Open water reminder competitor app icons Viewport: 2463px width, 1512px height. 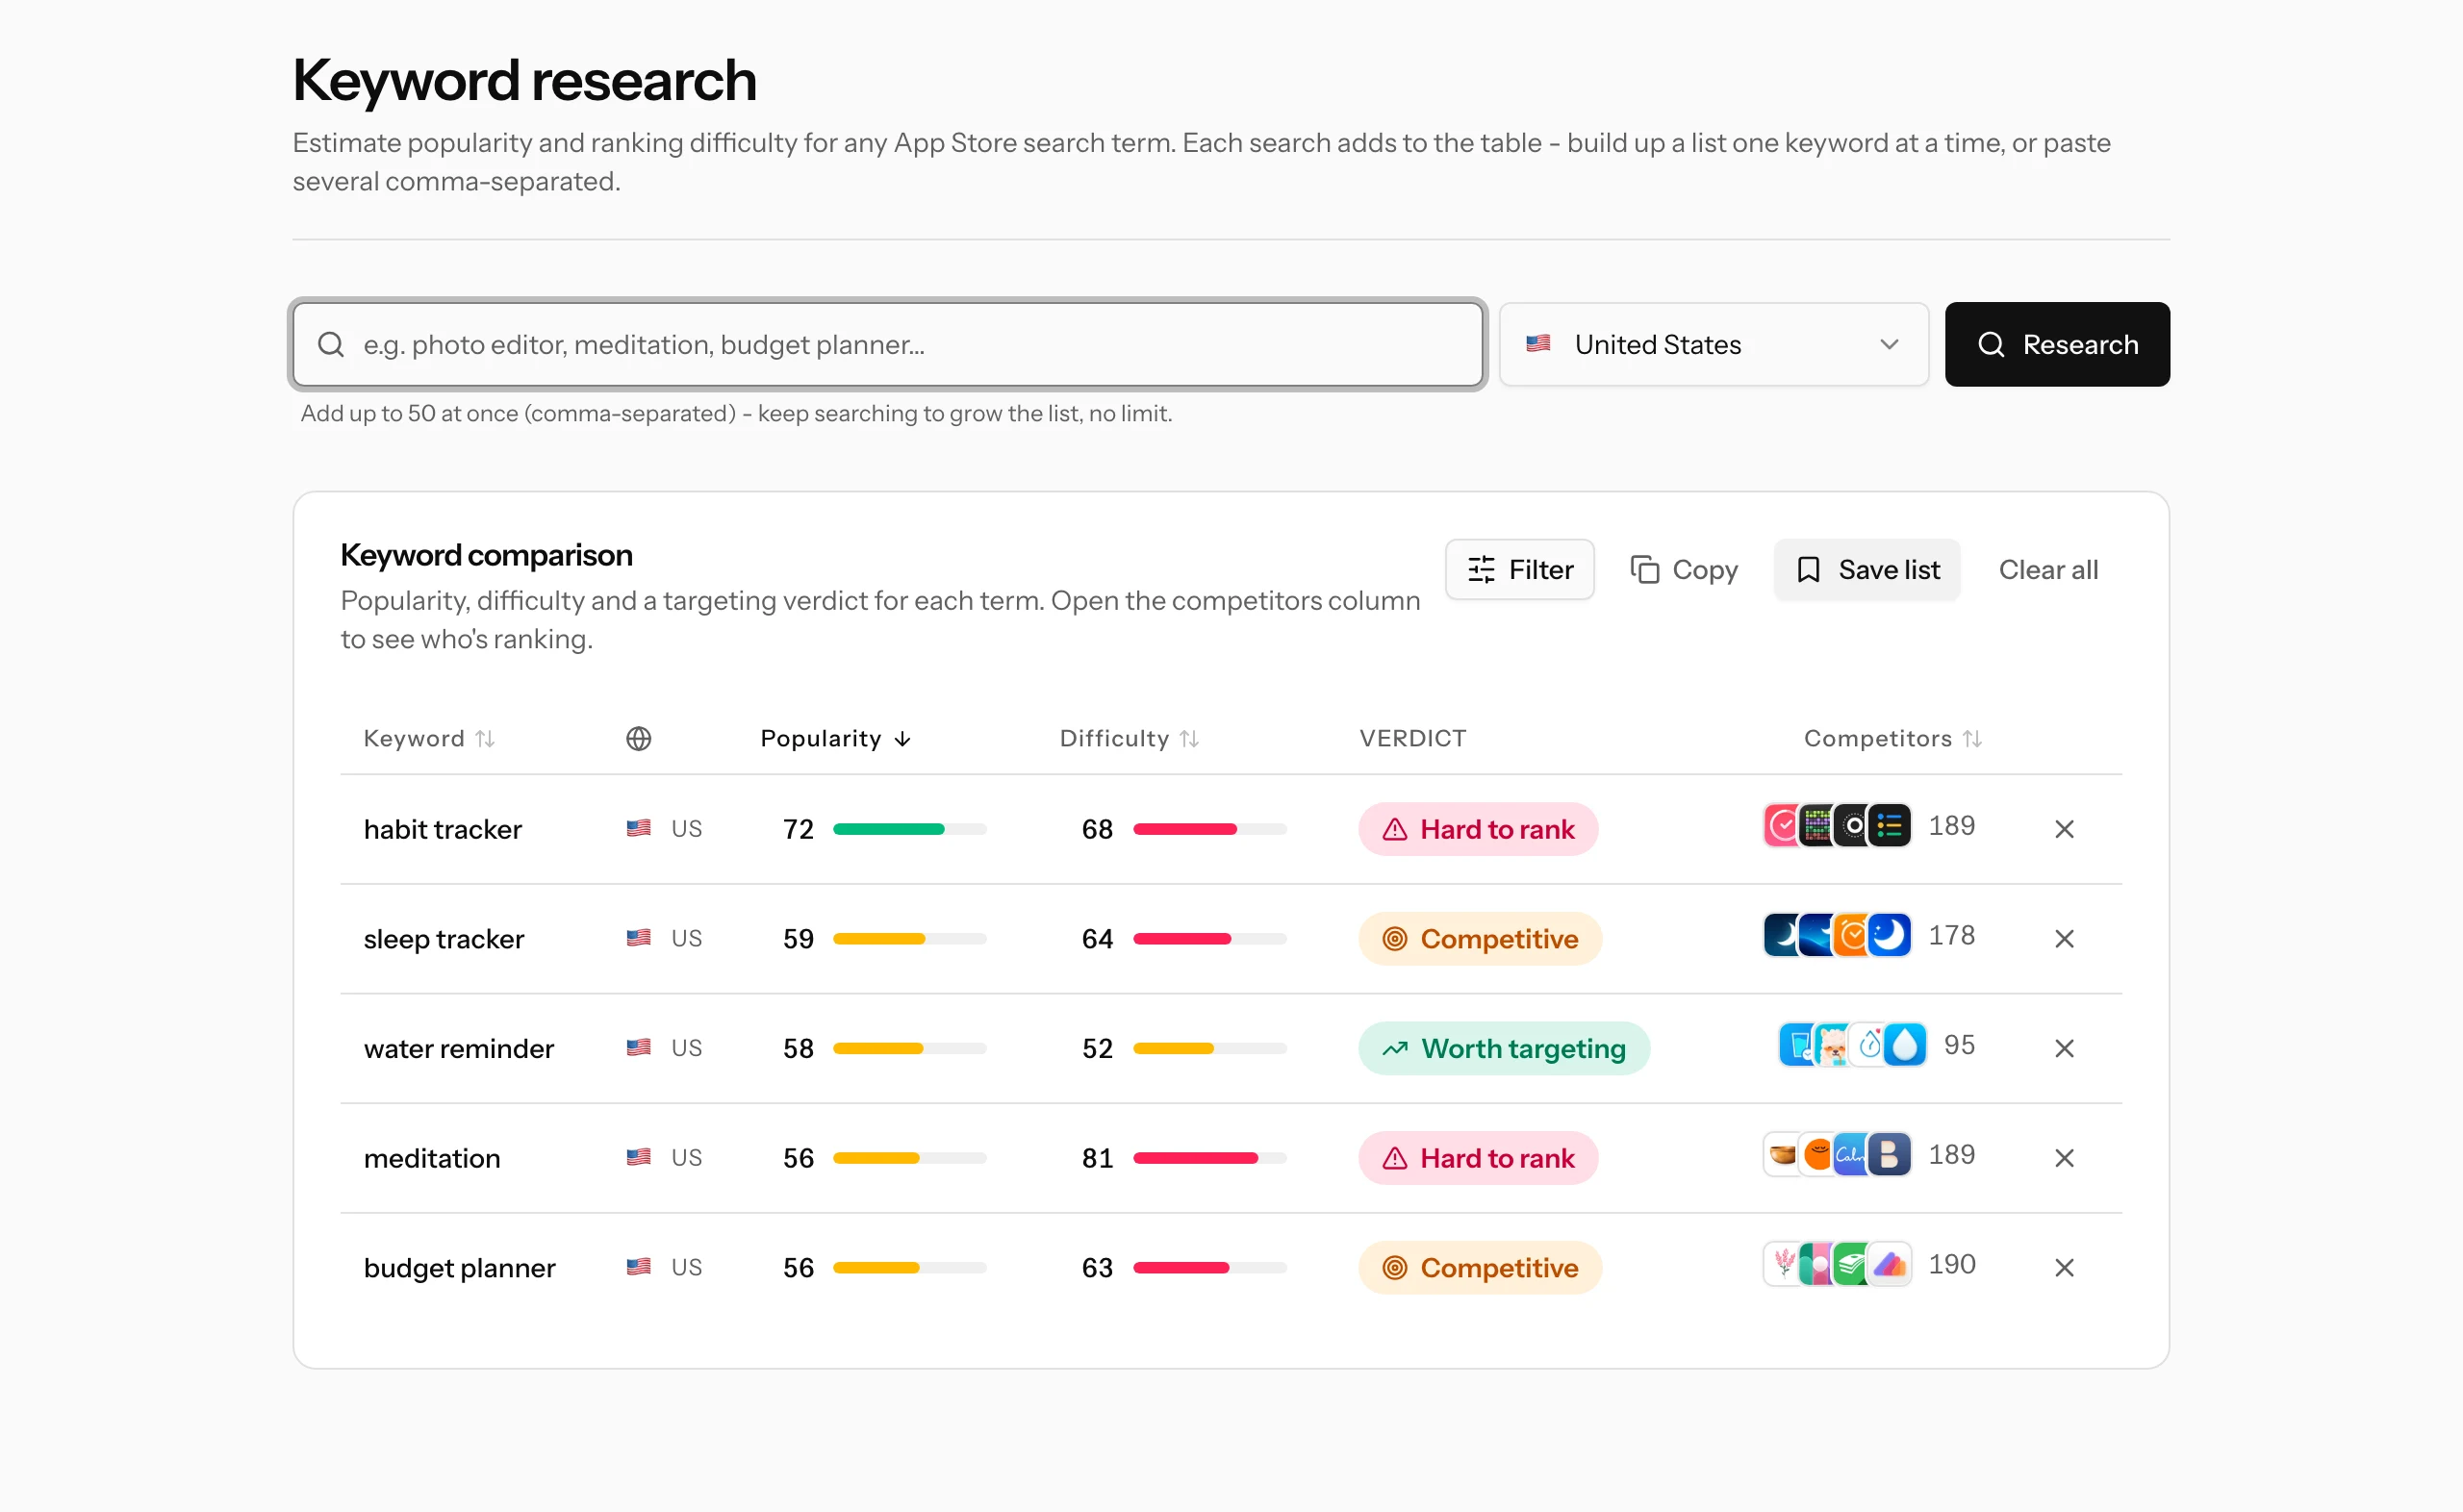(x=1852, y=1045)
